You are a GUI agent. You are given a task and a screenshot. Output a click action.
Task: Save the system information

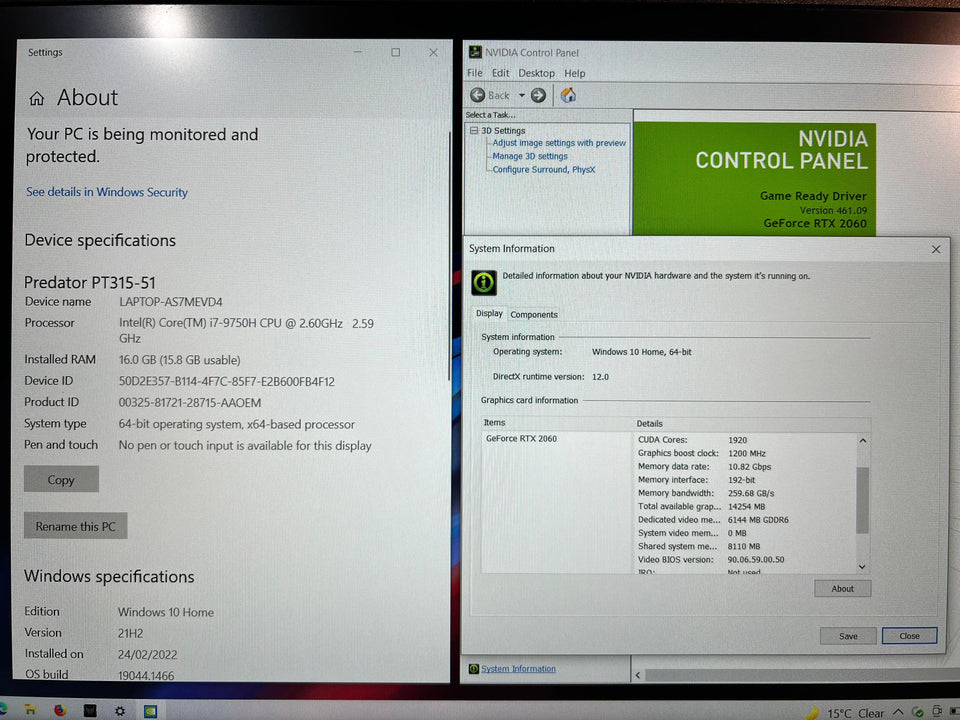(x=848, y=636)
